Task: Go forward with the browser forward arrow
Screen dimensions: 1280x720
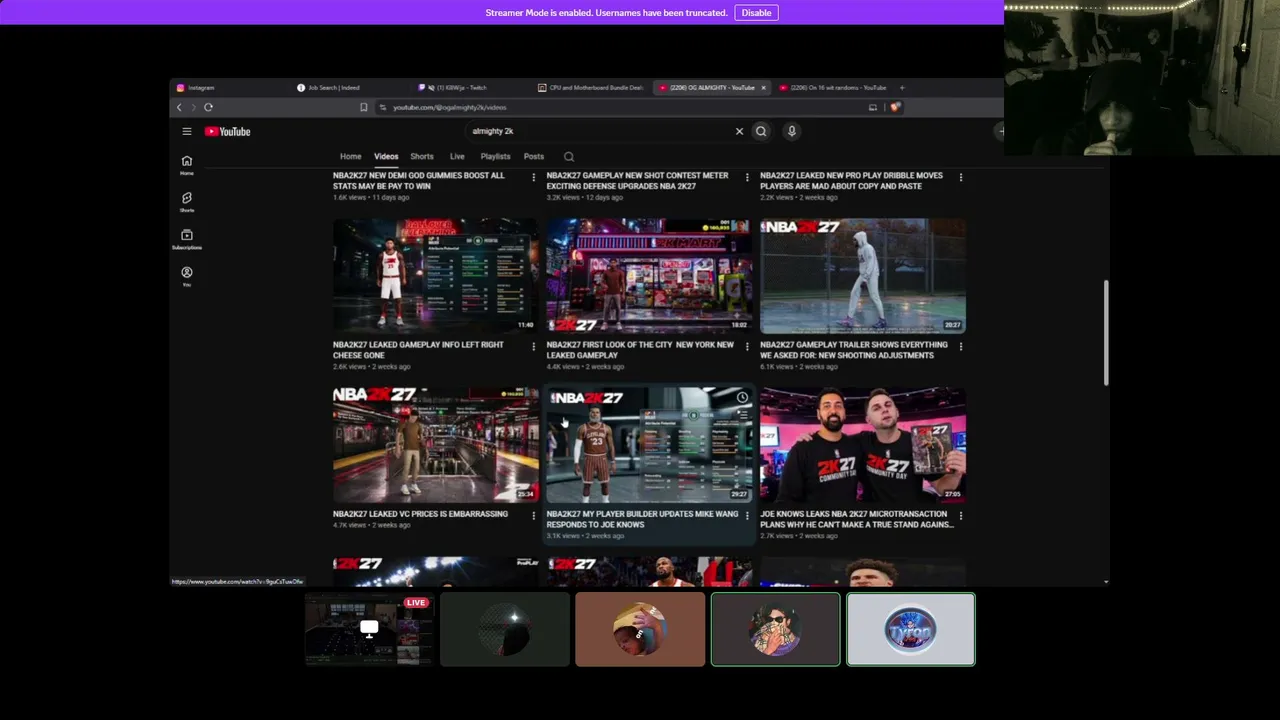Action: point(193,107)
